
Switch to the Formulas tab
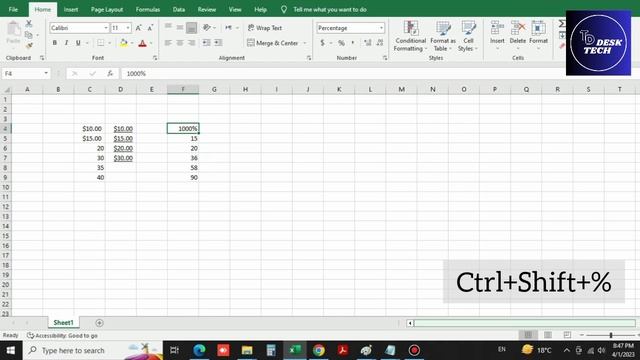coord(148,9)
